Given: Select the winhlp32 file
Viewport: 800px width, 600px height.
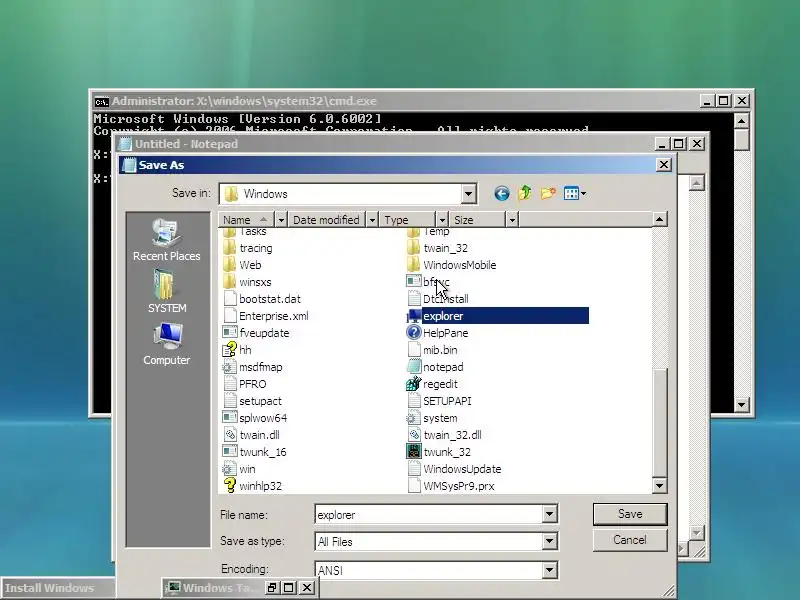Looking at the screenshot, I should (x=253, y=486).
